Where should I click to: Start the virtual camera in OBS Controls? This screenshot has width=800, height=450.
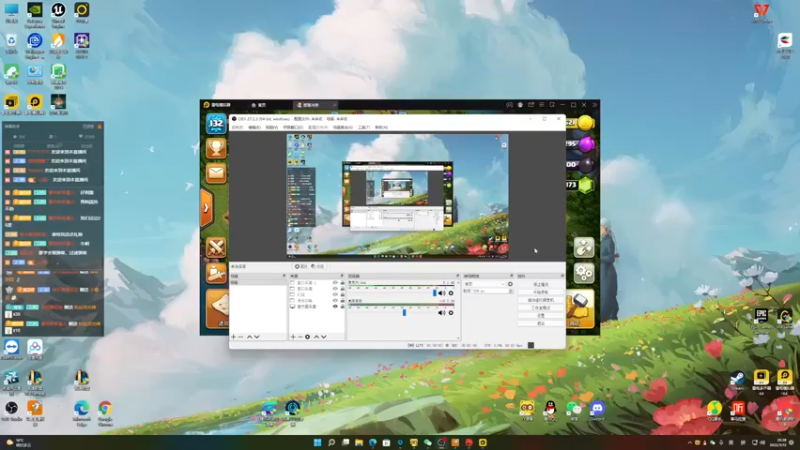[x=541, y=300]
